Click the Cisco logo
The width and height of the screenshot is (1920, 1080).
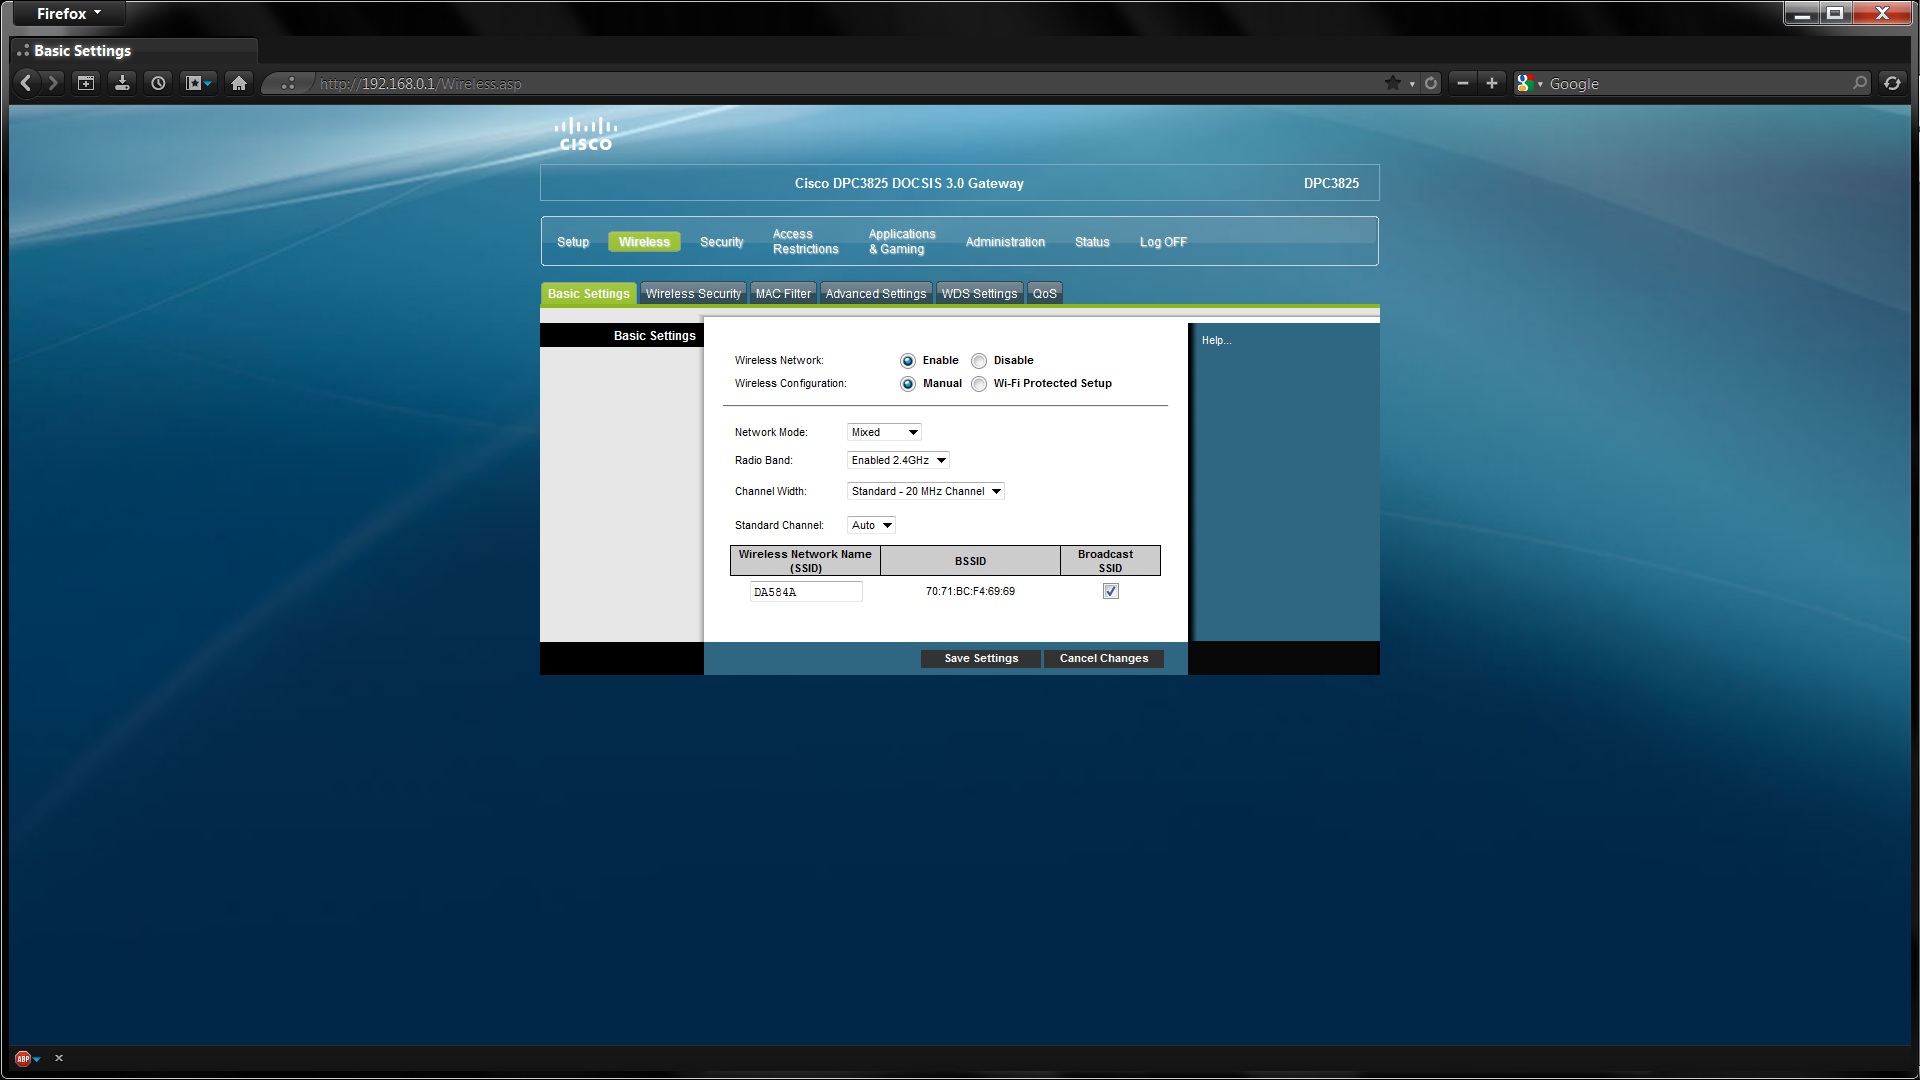[586, 134]
